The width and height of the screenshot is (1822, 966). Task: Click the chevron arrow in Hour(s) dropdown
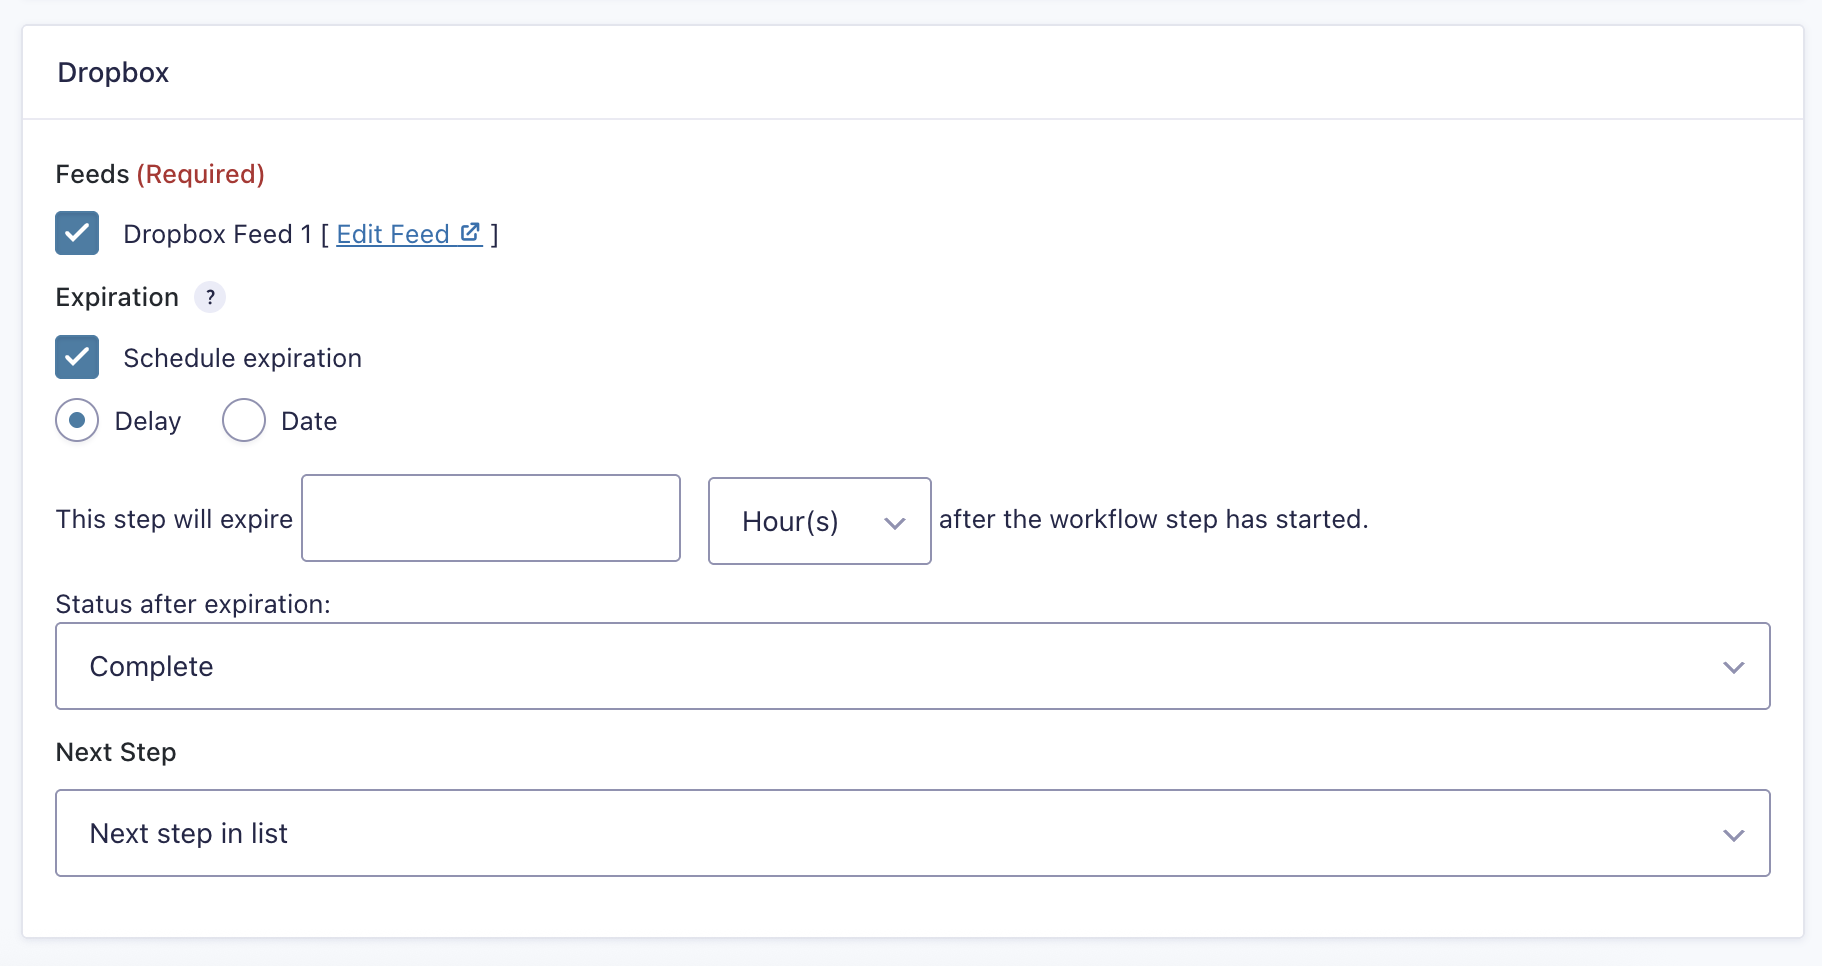pos(894,522)
